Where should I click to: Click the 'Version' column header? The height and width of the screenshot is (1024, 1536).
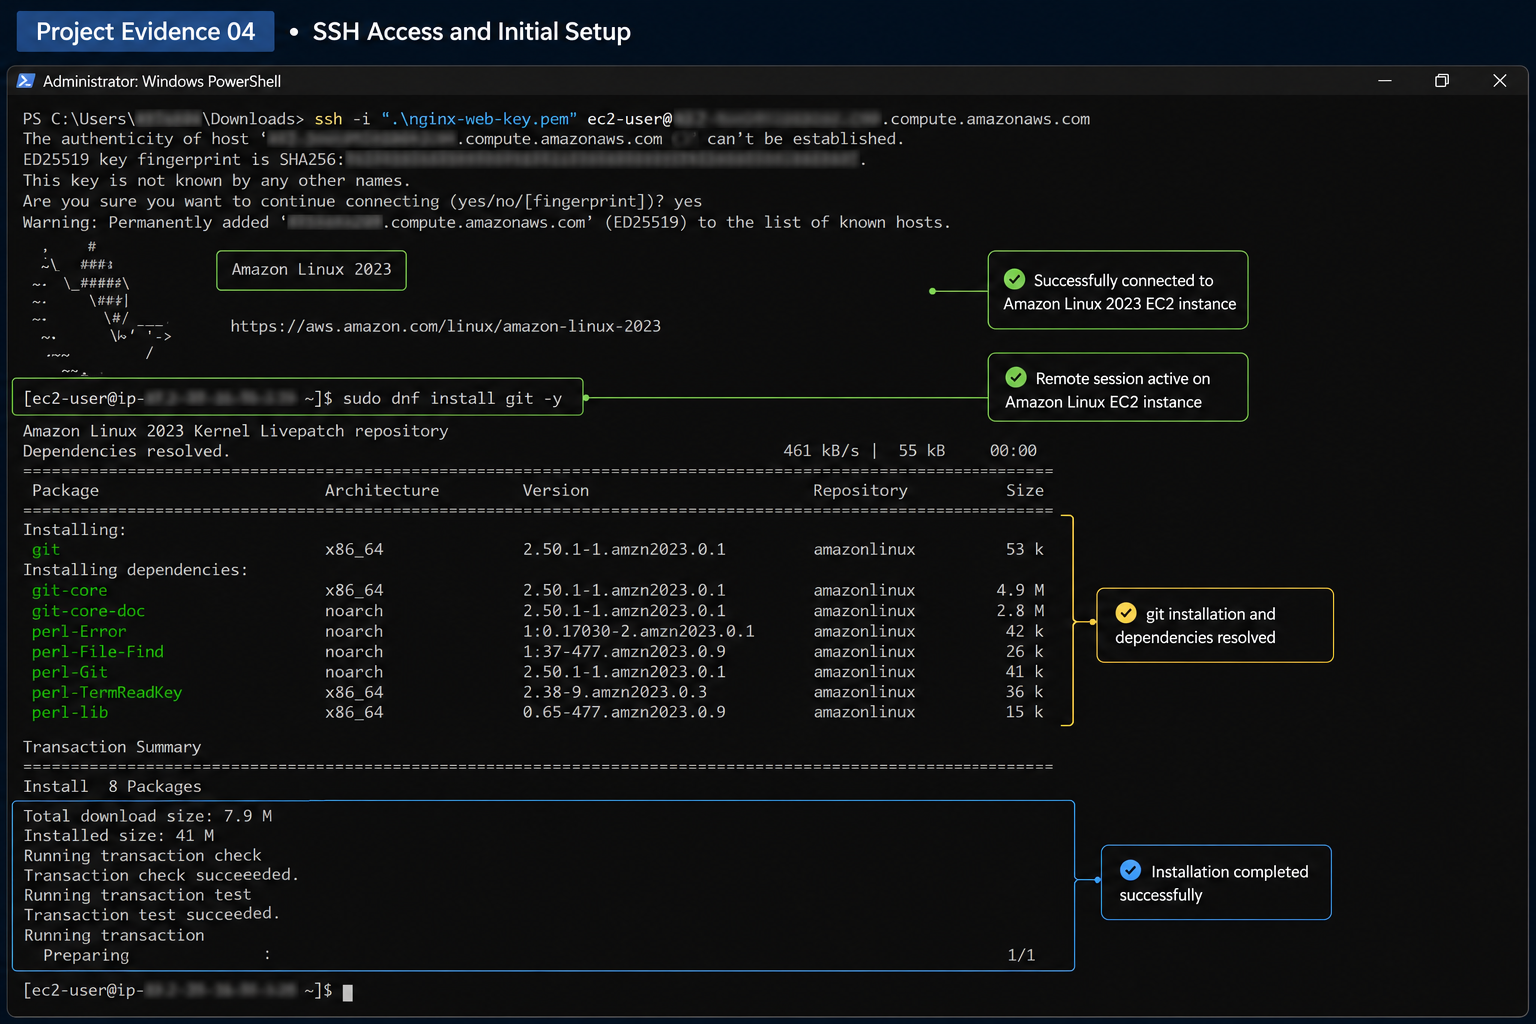tap(556, 491)
